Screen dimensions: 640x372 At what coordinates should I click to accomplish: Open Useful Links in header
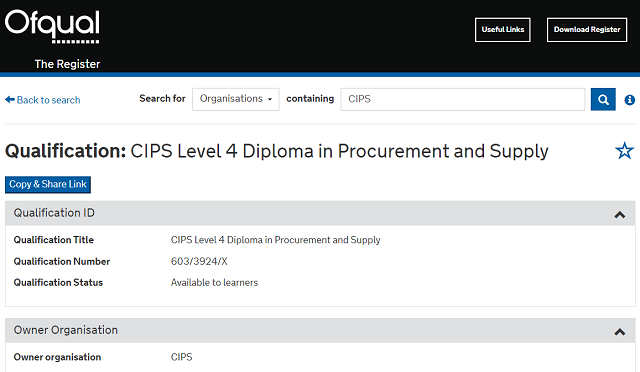pos(502,29)
